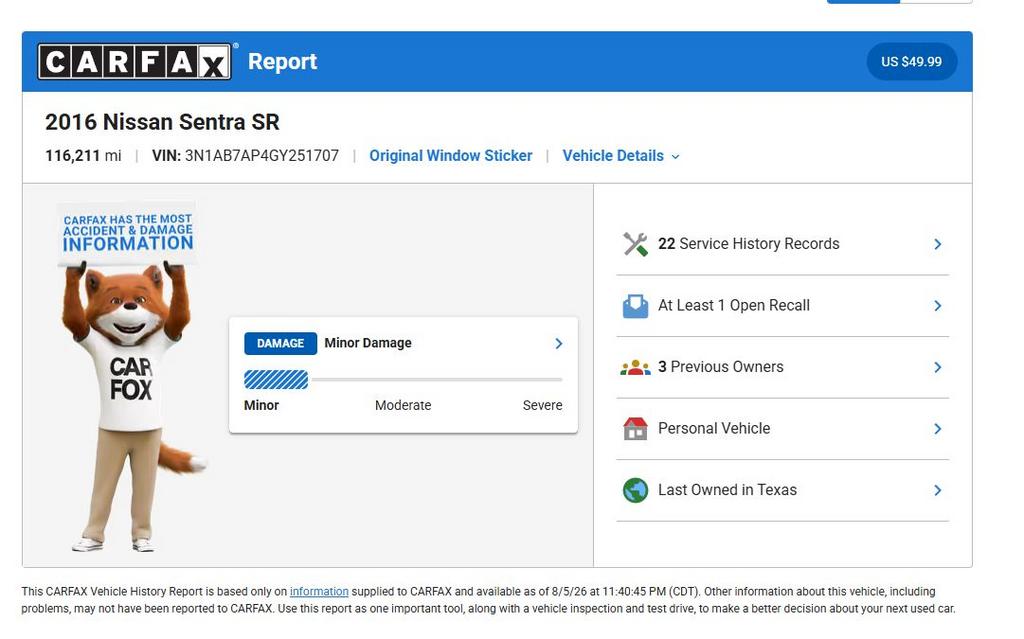Open the Minor Damage details text
Image resolution: width=1024 pixels, height=639 pixels.
pos(368,343)
